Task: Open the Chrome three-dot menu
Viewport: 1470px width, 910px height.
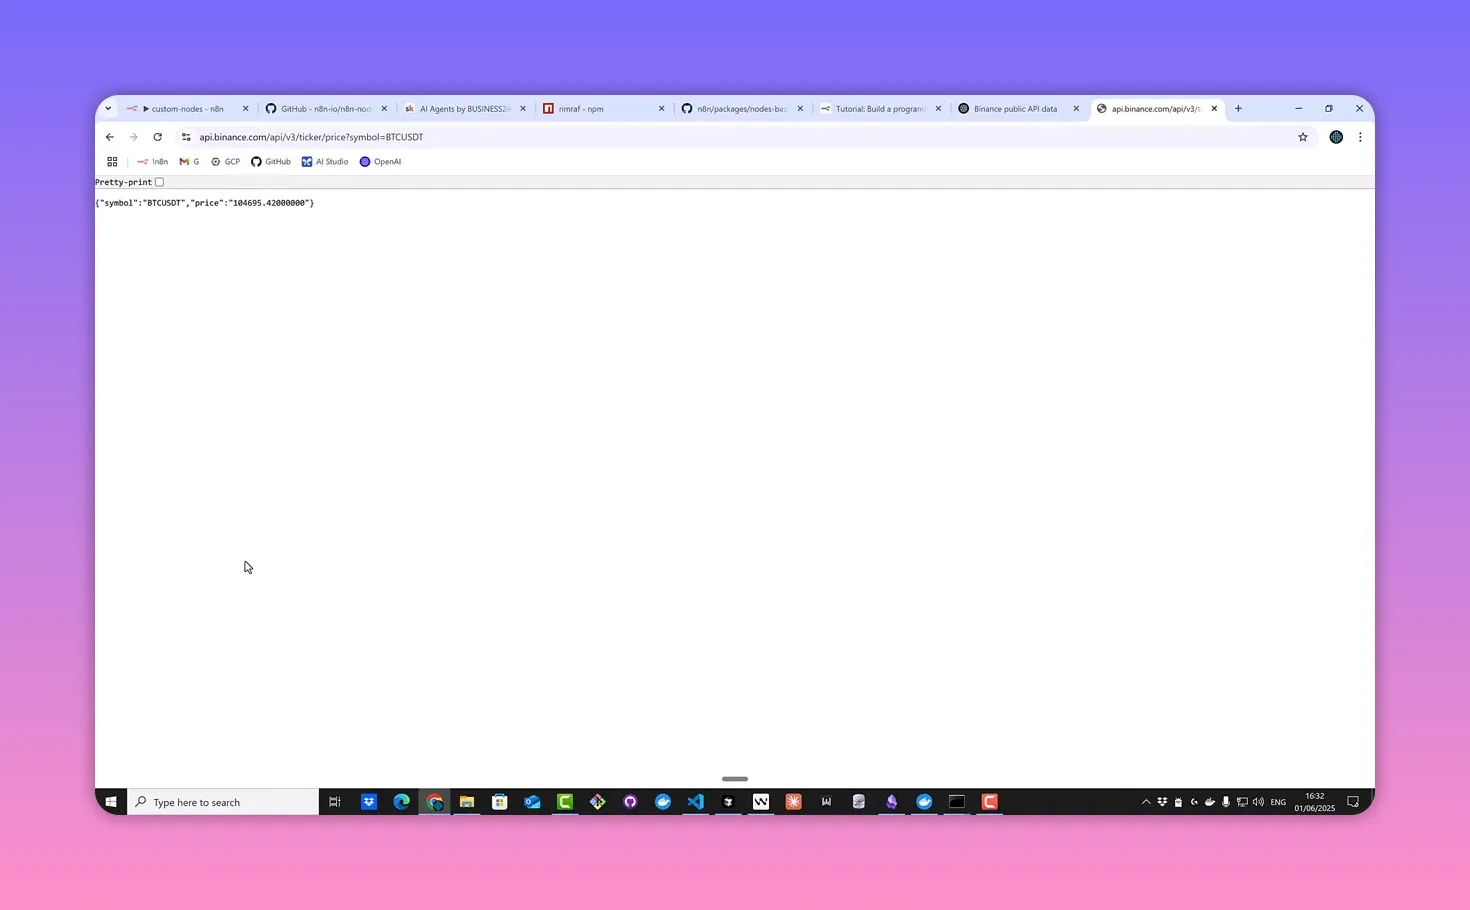Action: click(x=1360, y=137)
